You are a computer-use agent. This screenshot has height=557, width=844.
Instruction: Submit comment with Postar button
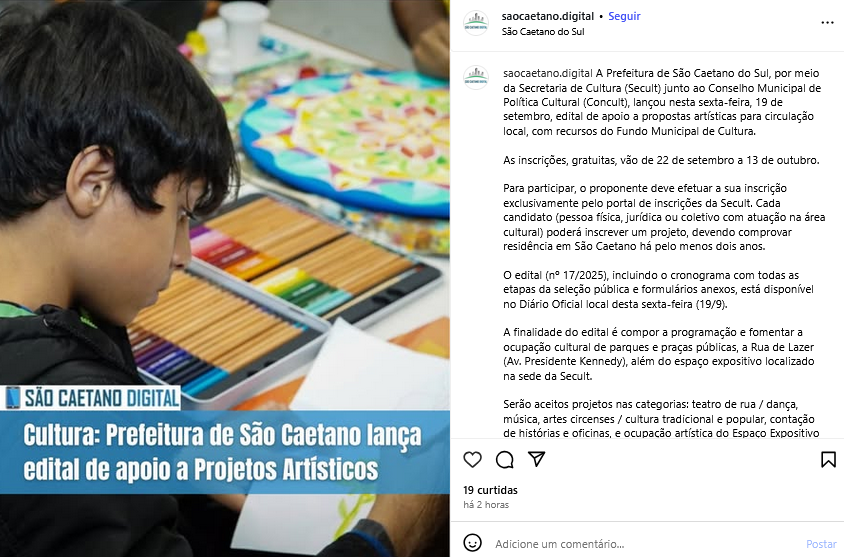(821, 544)
